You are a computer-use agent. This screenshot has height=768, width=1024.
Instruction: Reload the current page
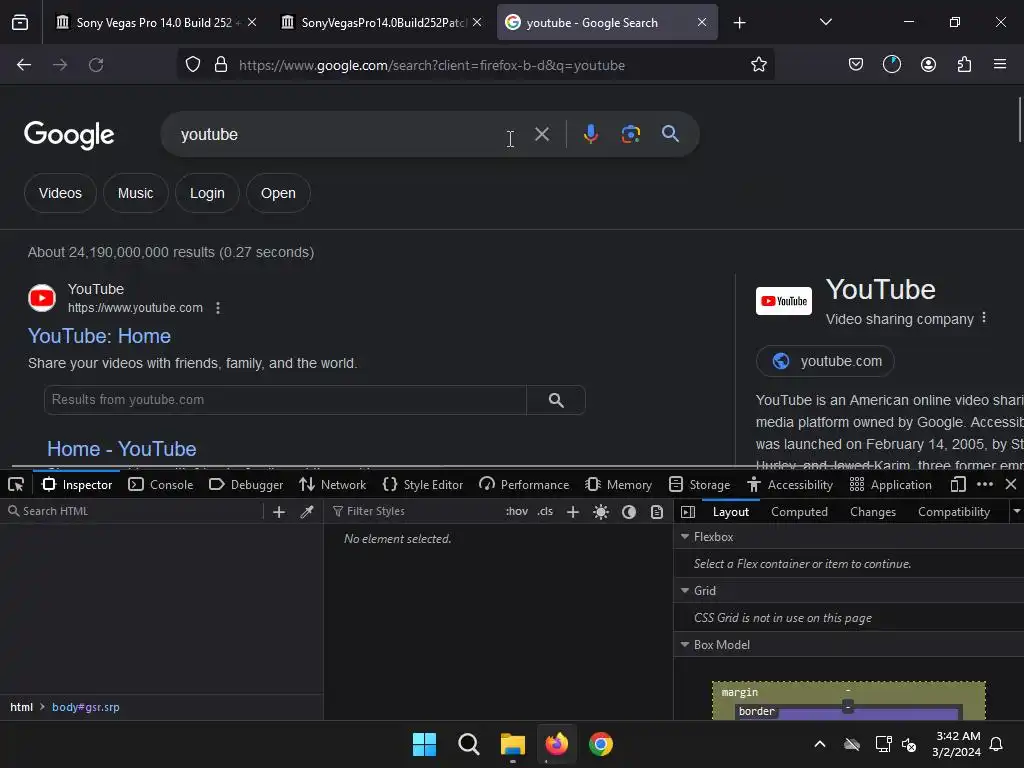tap(96, 65)
